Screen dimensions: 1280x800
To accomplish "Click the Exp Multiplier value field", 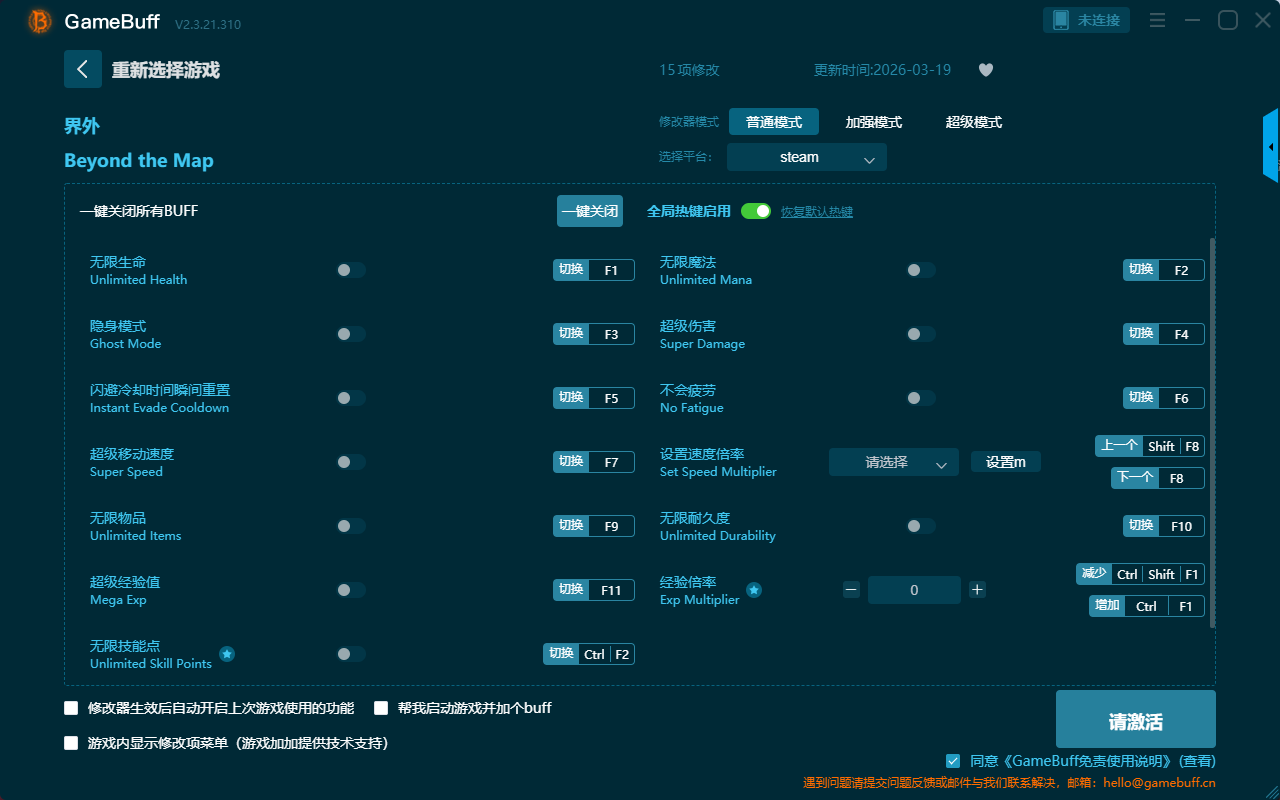I will click(914, 590).
